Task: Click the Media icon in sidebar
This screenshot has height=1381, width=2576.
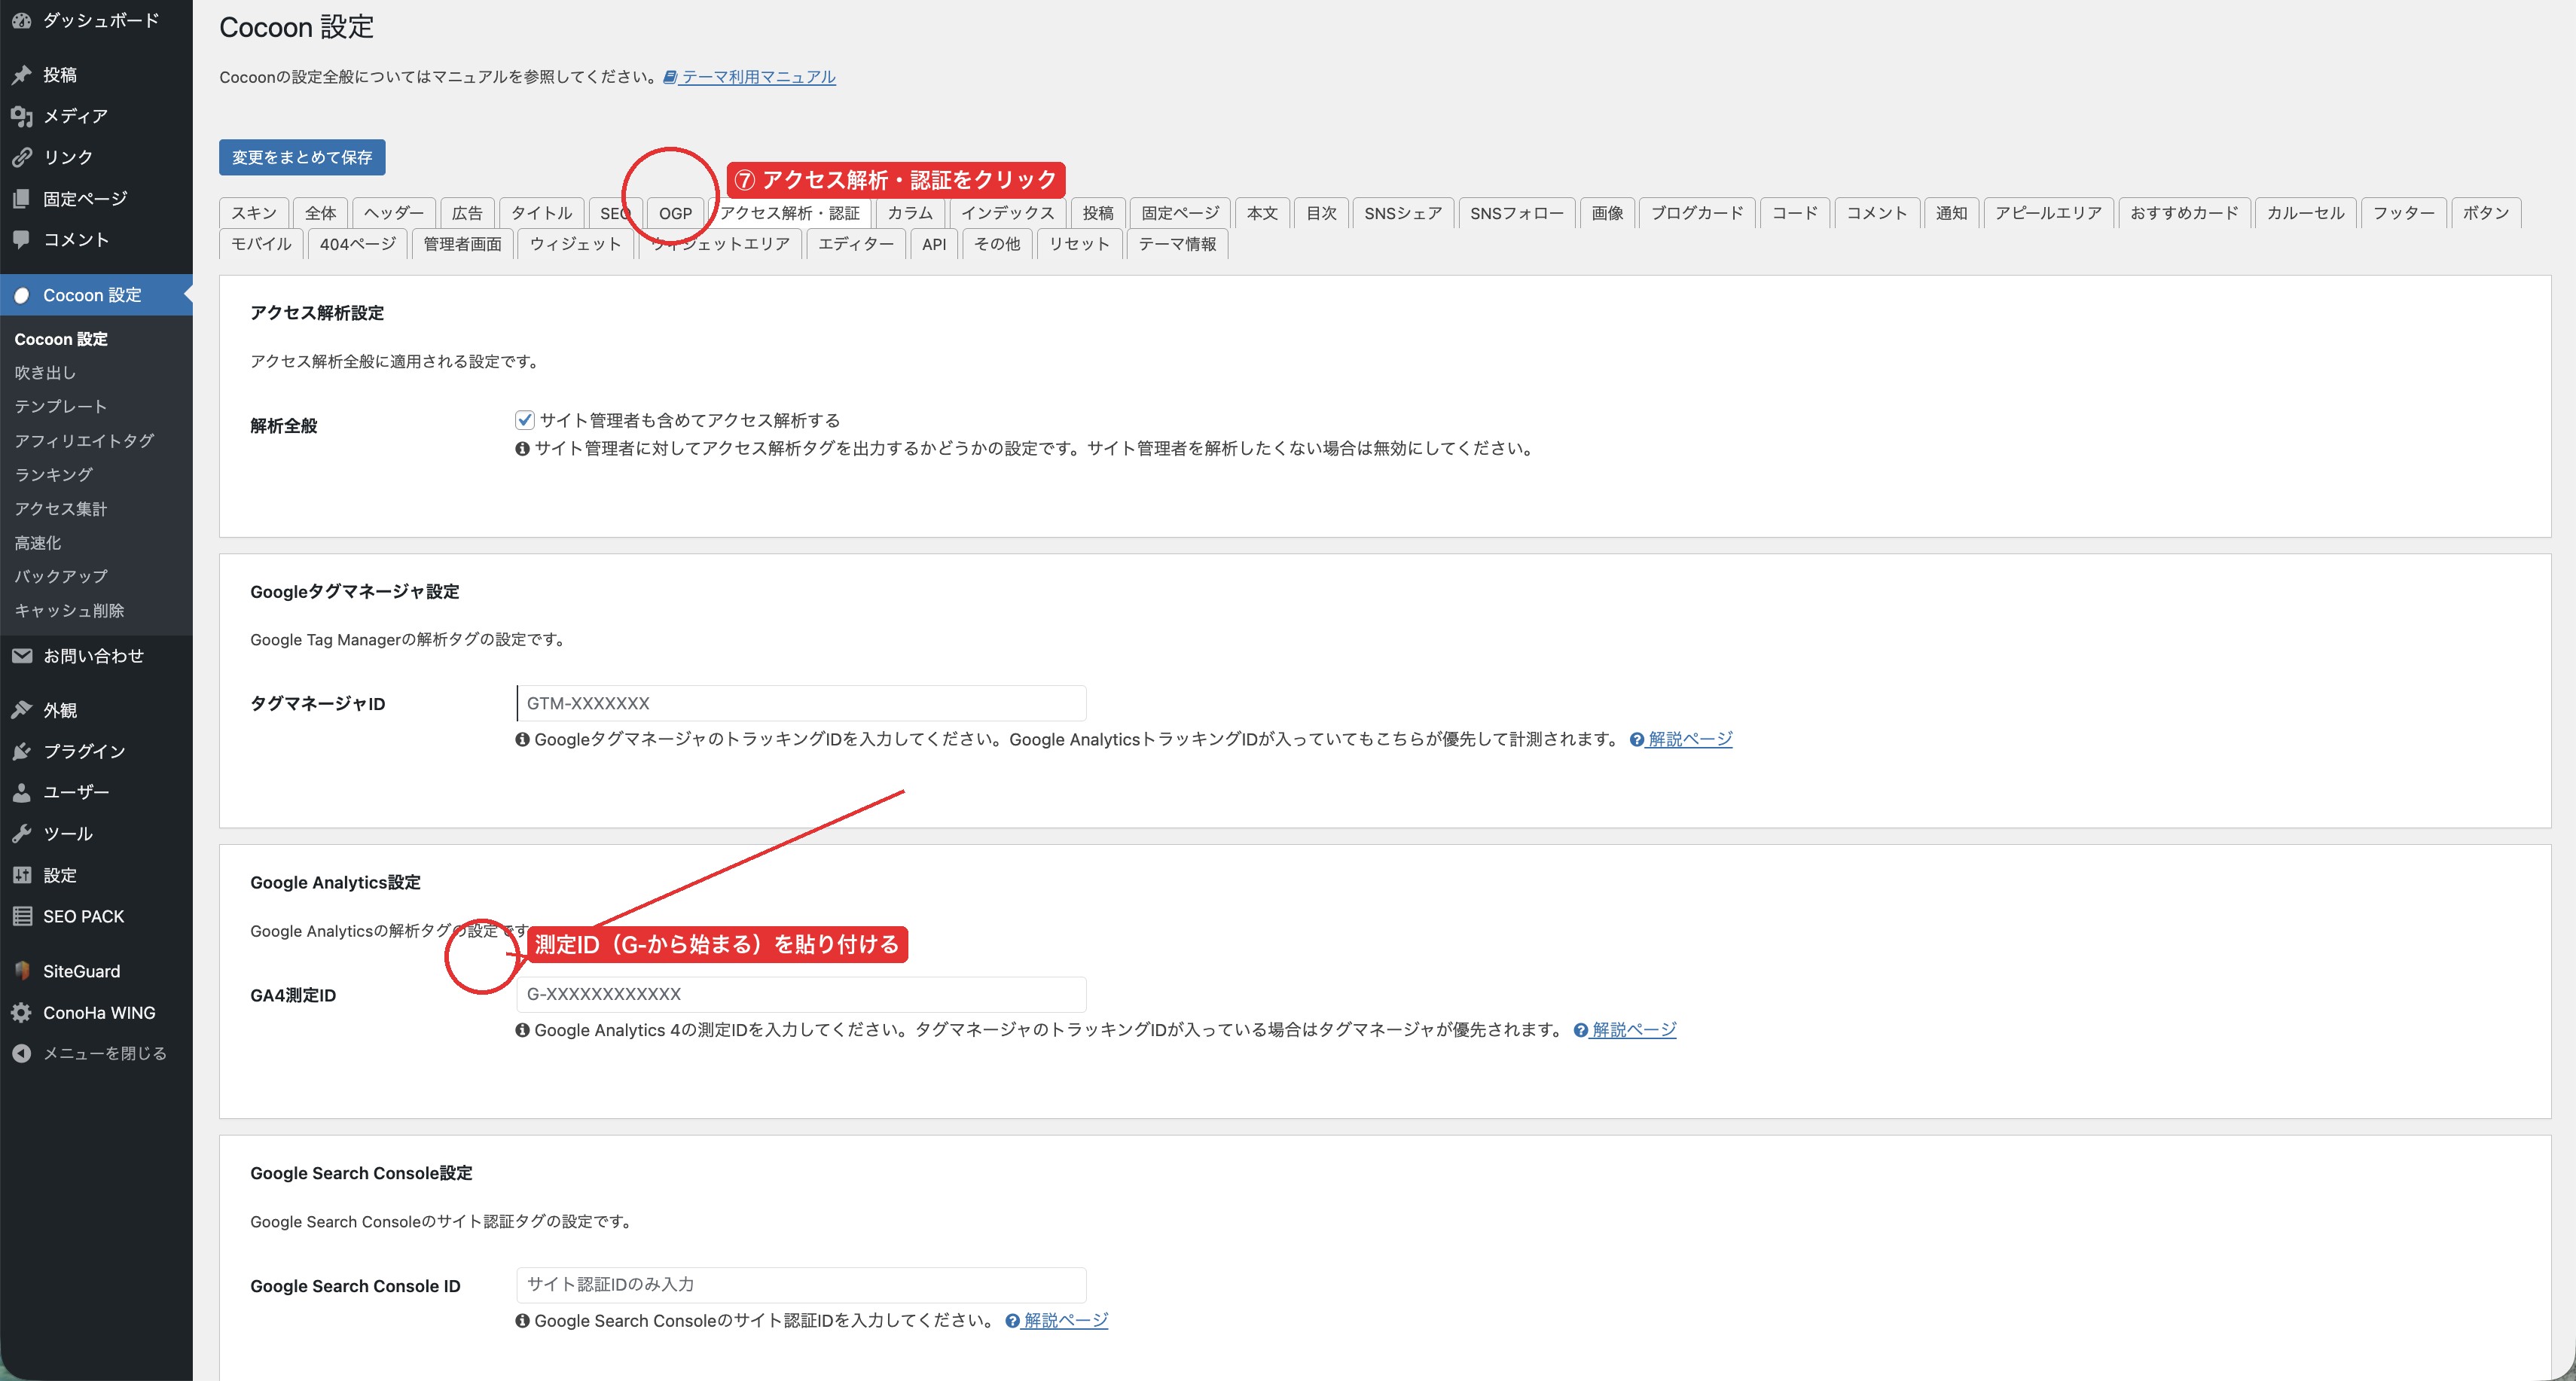Action: (21, 116)
